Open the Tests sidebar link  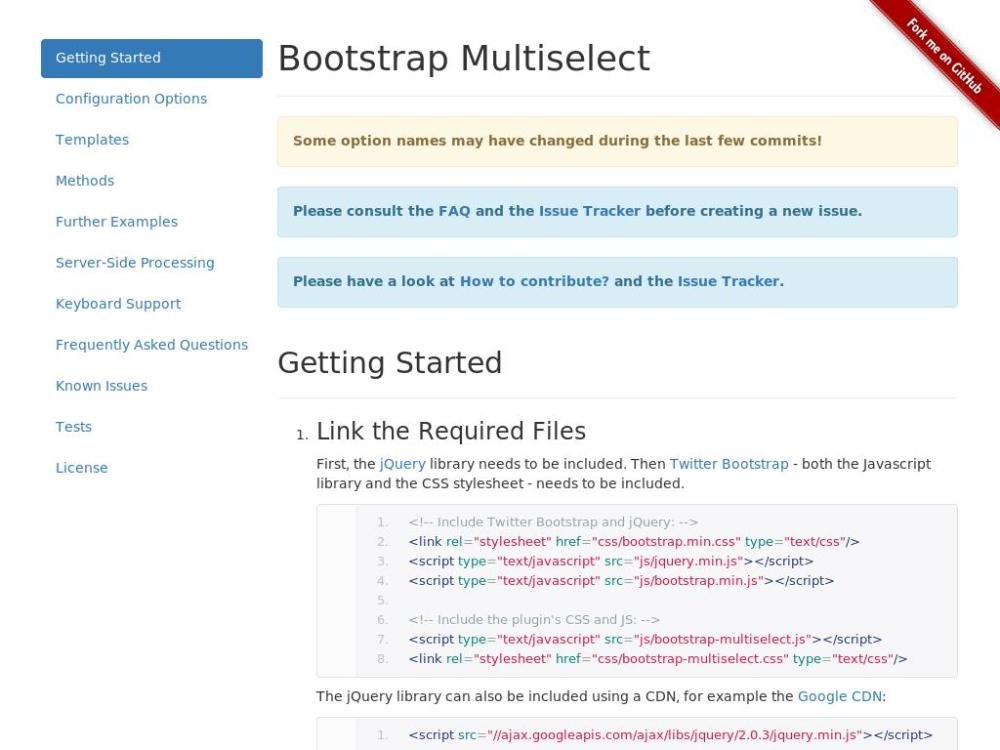(x=74, y=427)
